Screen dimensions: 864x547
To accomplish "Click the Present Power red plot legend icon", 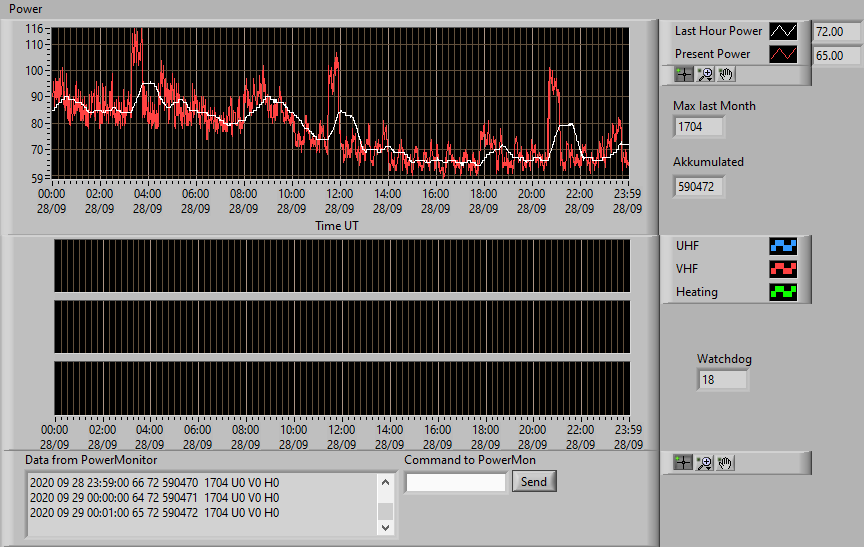I will (x=783, y=54).
